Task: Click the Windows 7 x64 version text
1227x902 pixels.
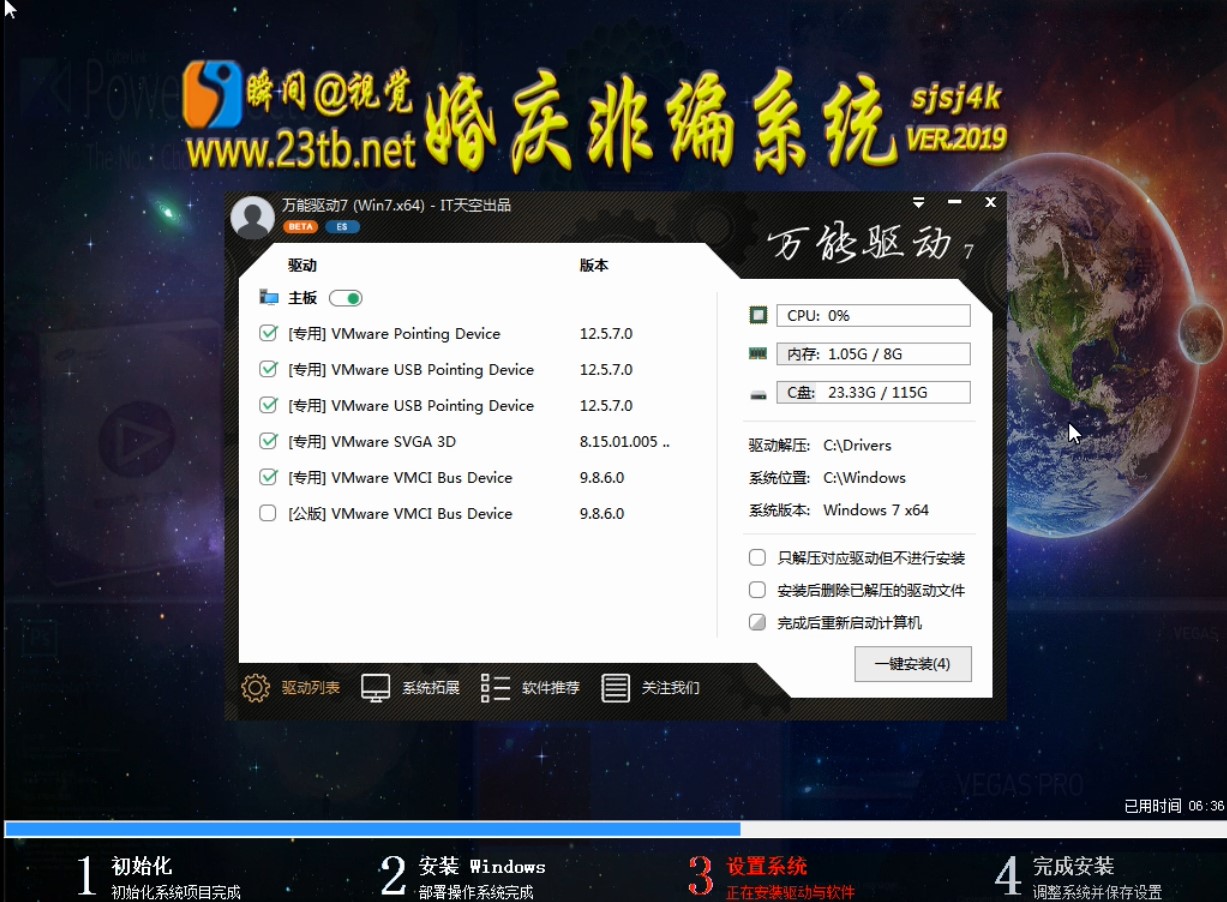Action: click(876, 510)
